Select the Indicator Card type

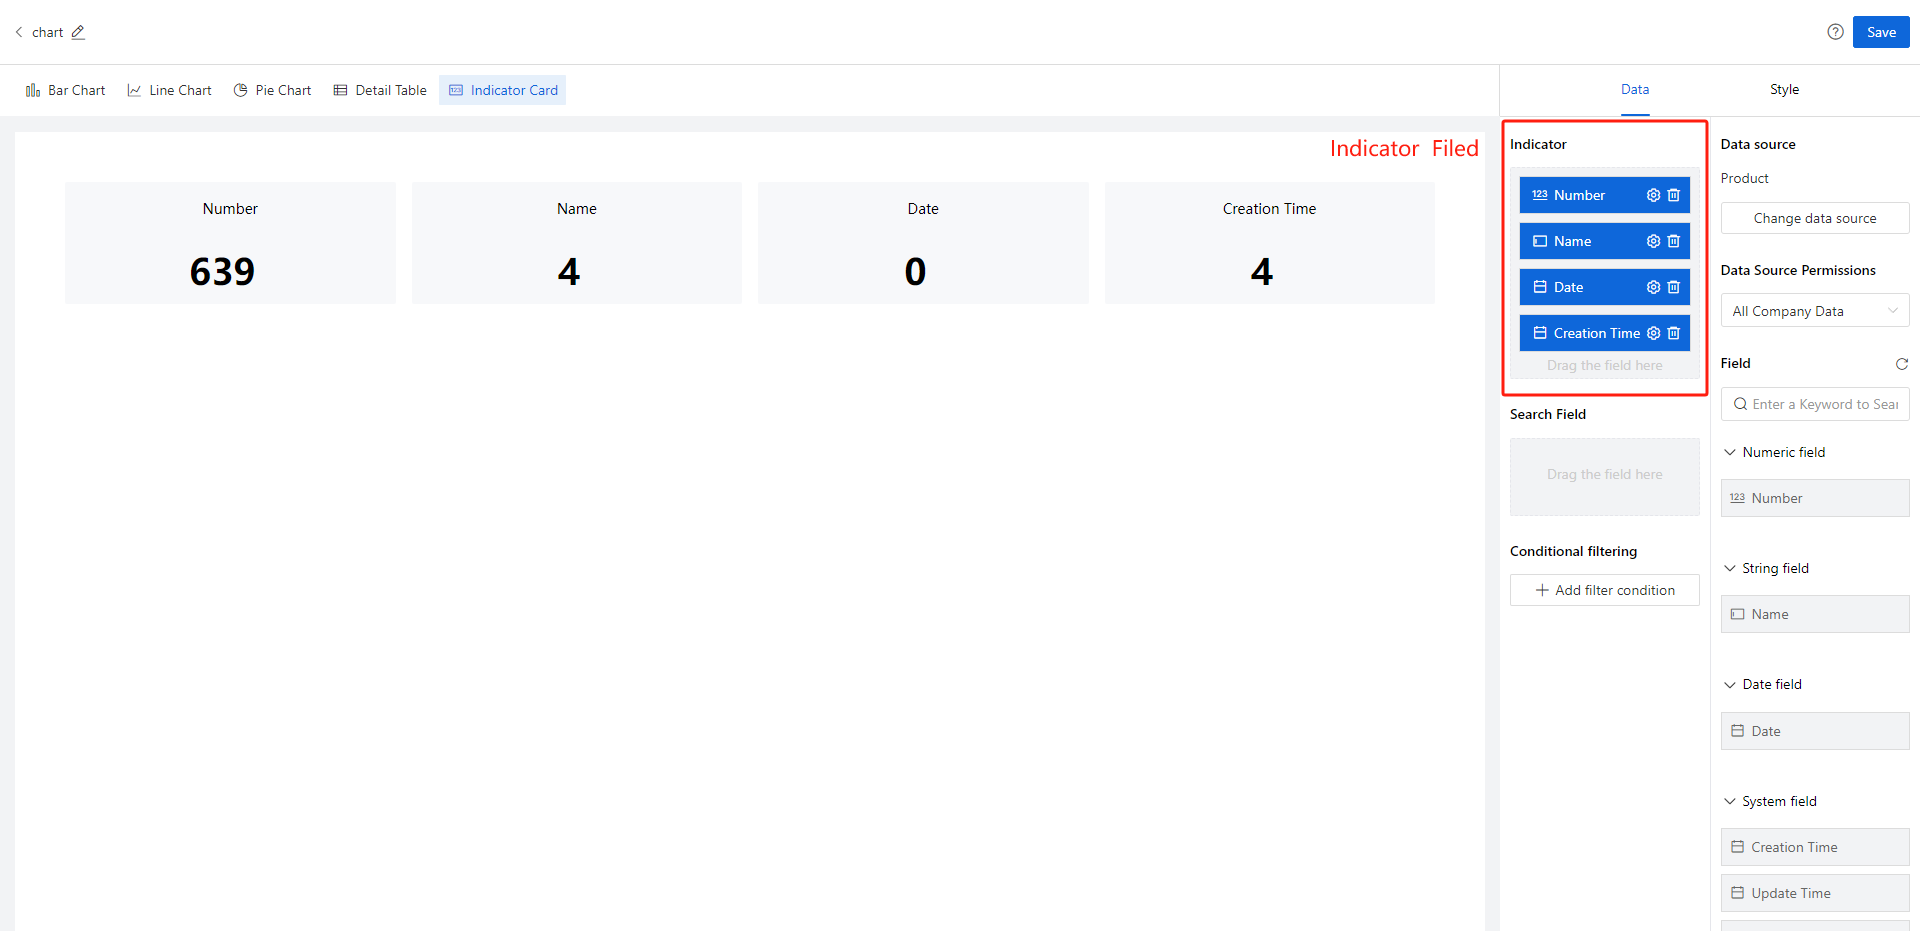click(x=503, y=90)
